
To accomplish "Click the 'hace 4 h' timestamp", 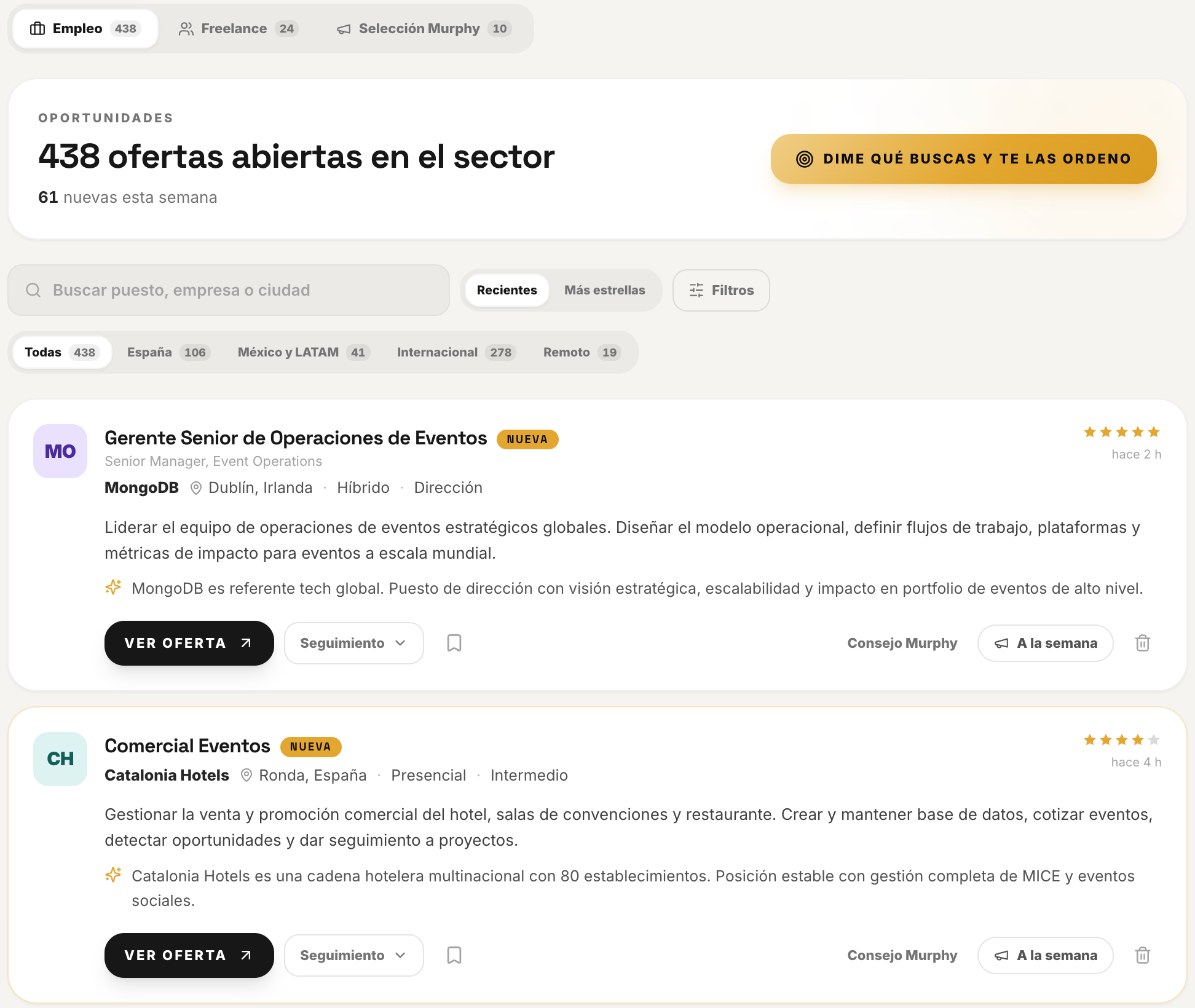I will click(1136, 762).
